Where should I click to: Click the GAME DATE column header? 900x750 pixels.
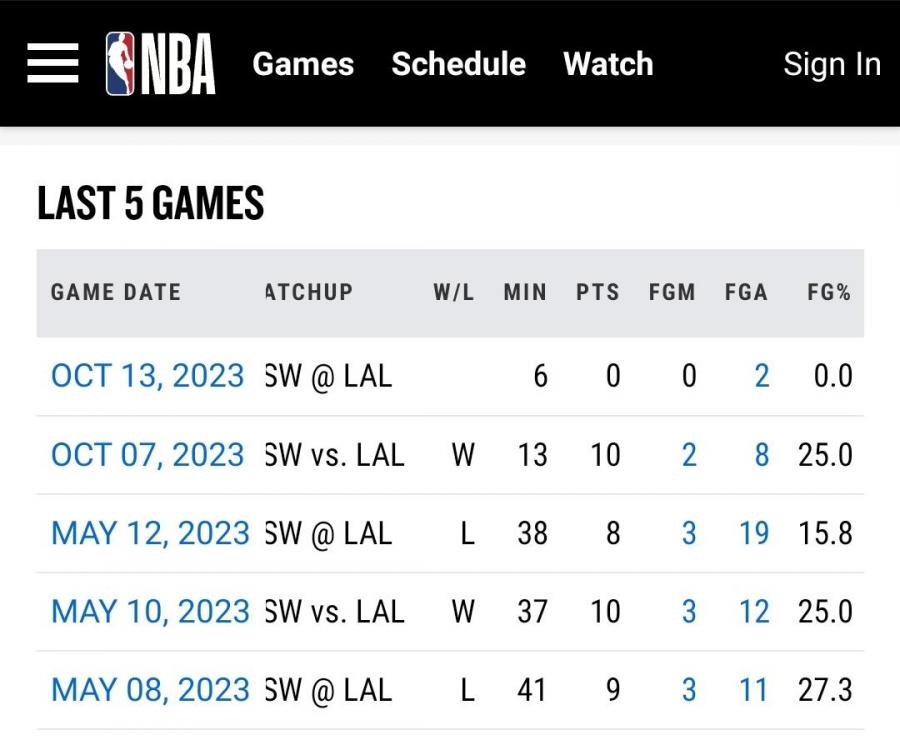[116, 293]
